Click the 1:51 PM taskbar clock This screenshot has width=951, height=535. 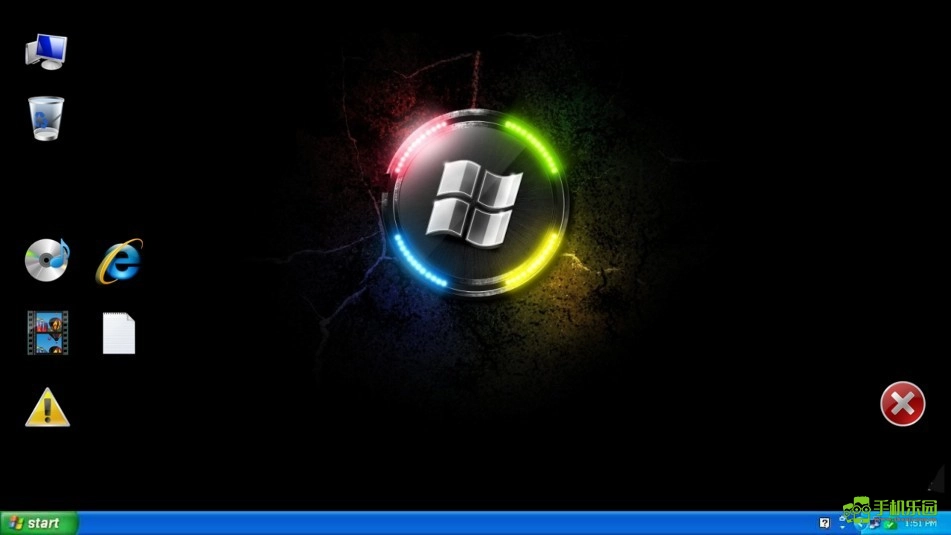pyautogui.click(x=920, y=523)
